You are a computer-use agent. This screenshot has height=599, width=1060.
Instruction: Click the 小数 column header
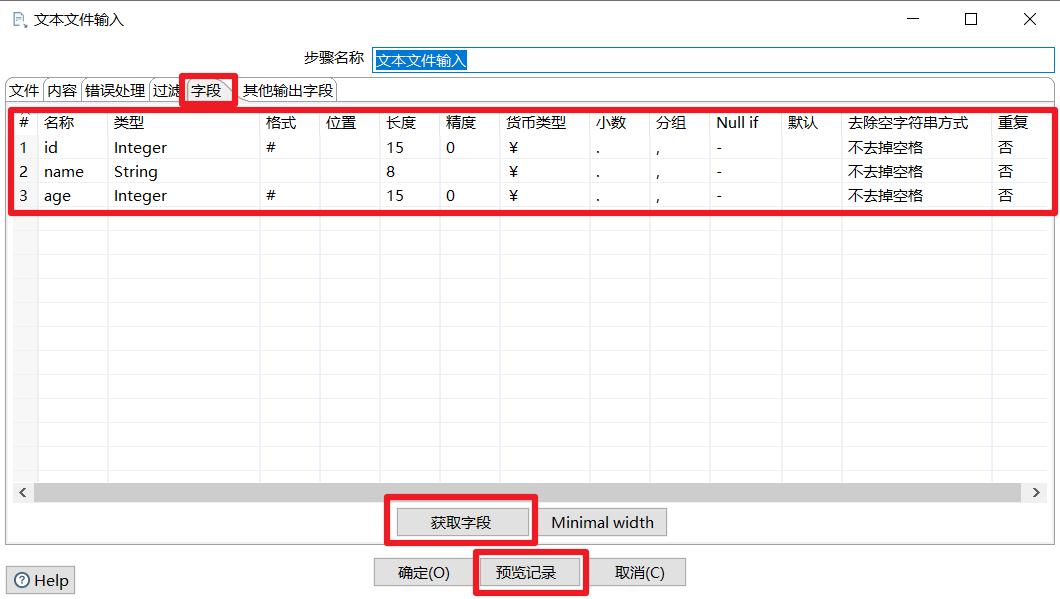coord(621,122)
